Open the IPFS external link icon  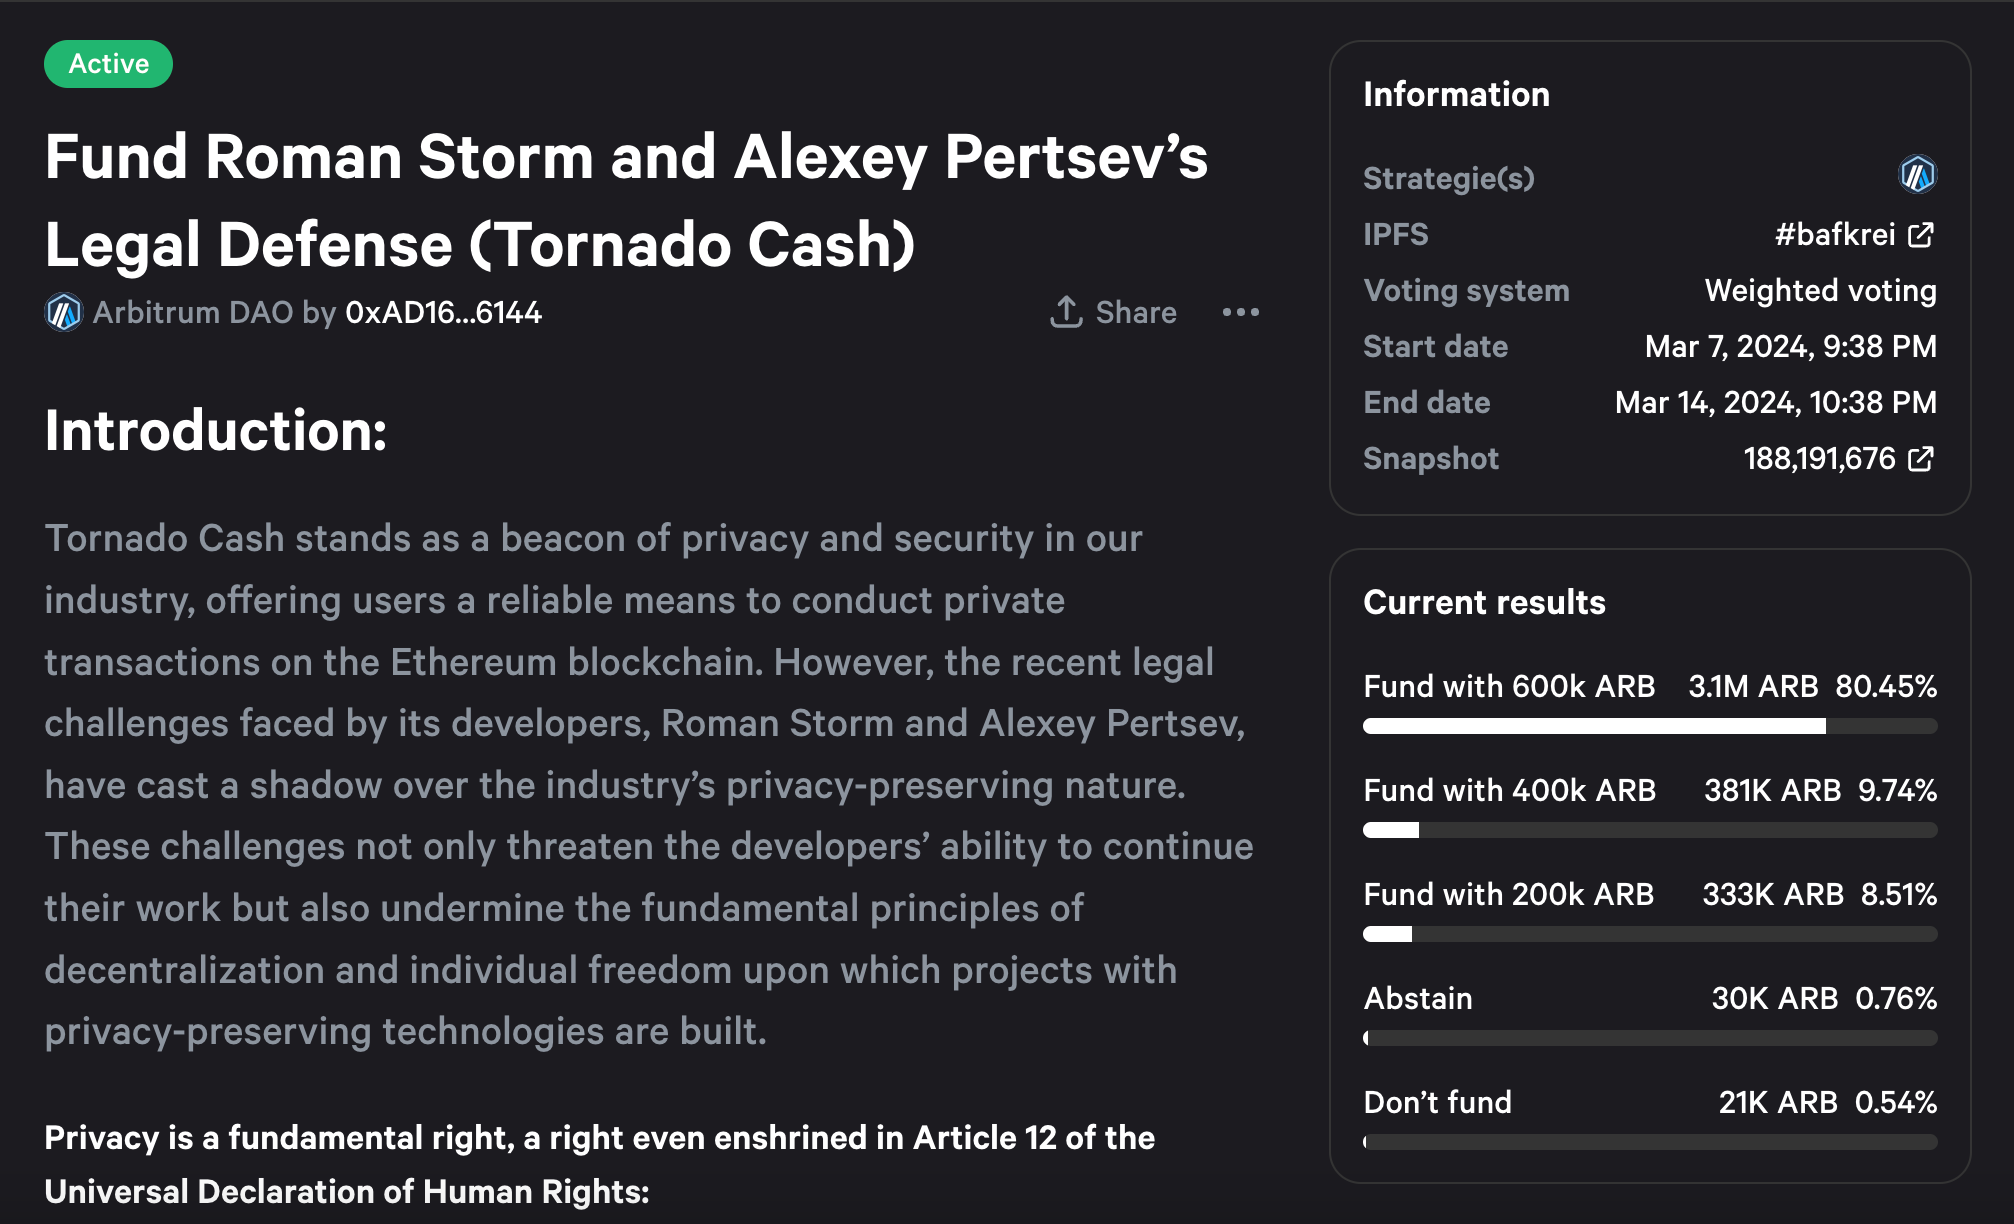point(1920,235)
